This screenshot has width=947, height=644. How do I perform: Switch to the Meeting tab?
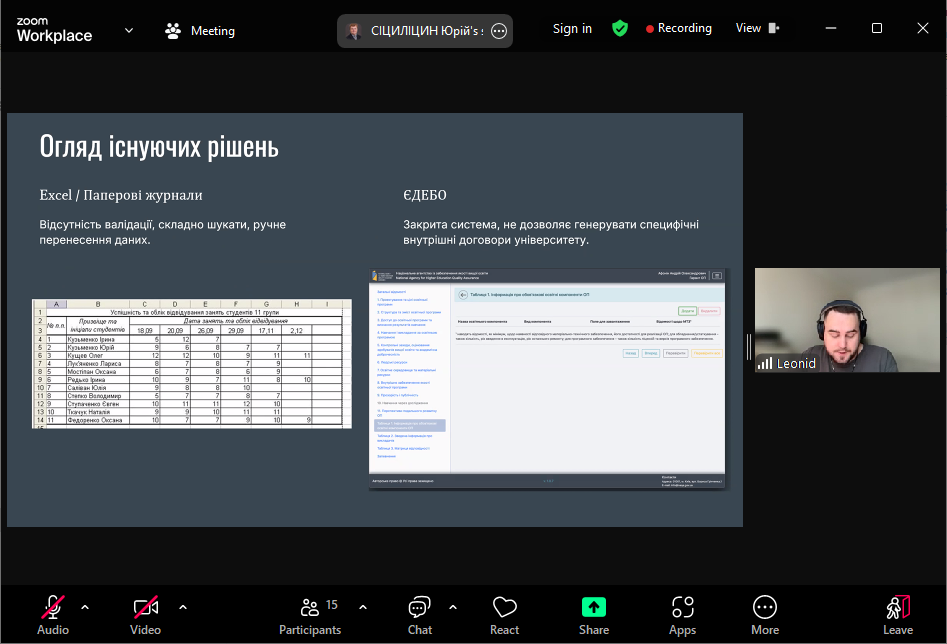pyautogui.click(x=200, y=30)
